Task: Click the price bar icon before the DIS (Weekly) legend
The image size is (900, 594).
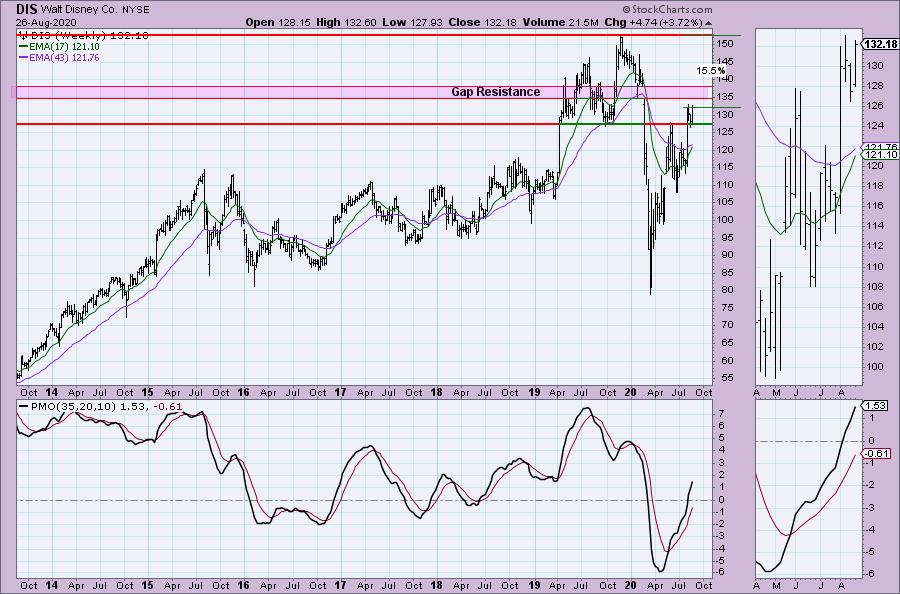Action: click(22, 35)
